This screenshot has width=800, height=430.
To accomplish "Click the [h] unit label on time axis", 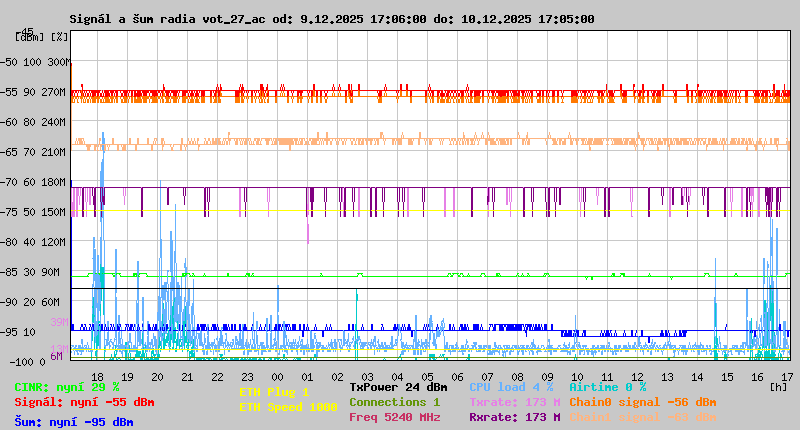I will click(x=778, y=386).
